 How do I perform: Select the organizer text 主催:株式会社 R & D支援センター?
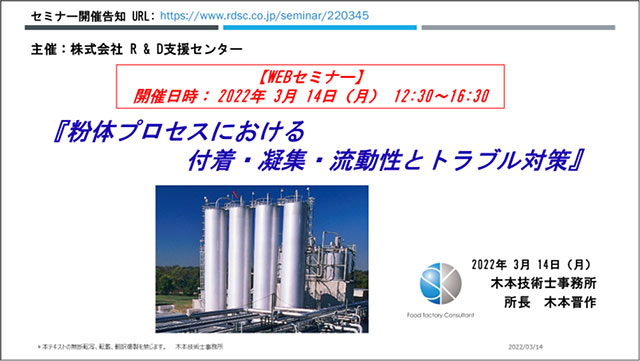[137, 49]
